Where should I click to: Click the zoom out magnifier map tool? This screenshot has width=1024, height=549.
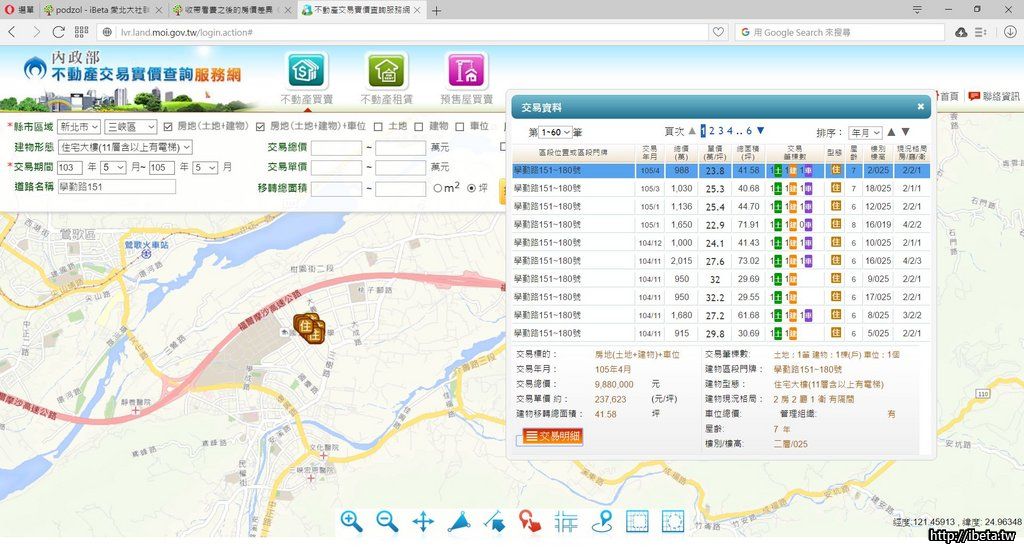tap(387, 520)
